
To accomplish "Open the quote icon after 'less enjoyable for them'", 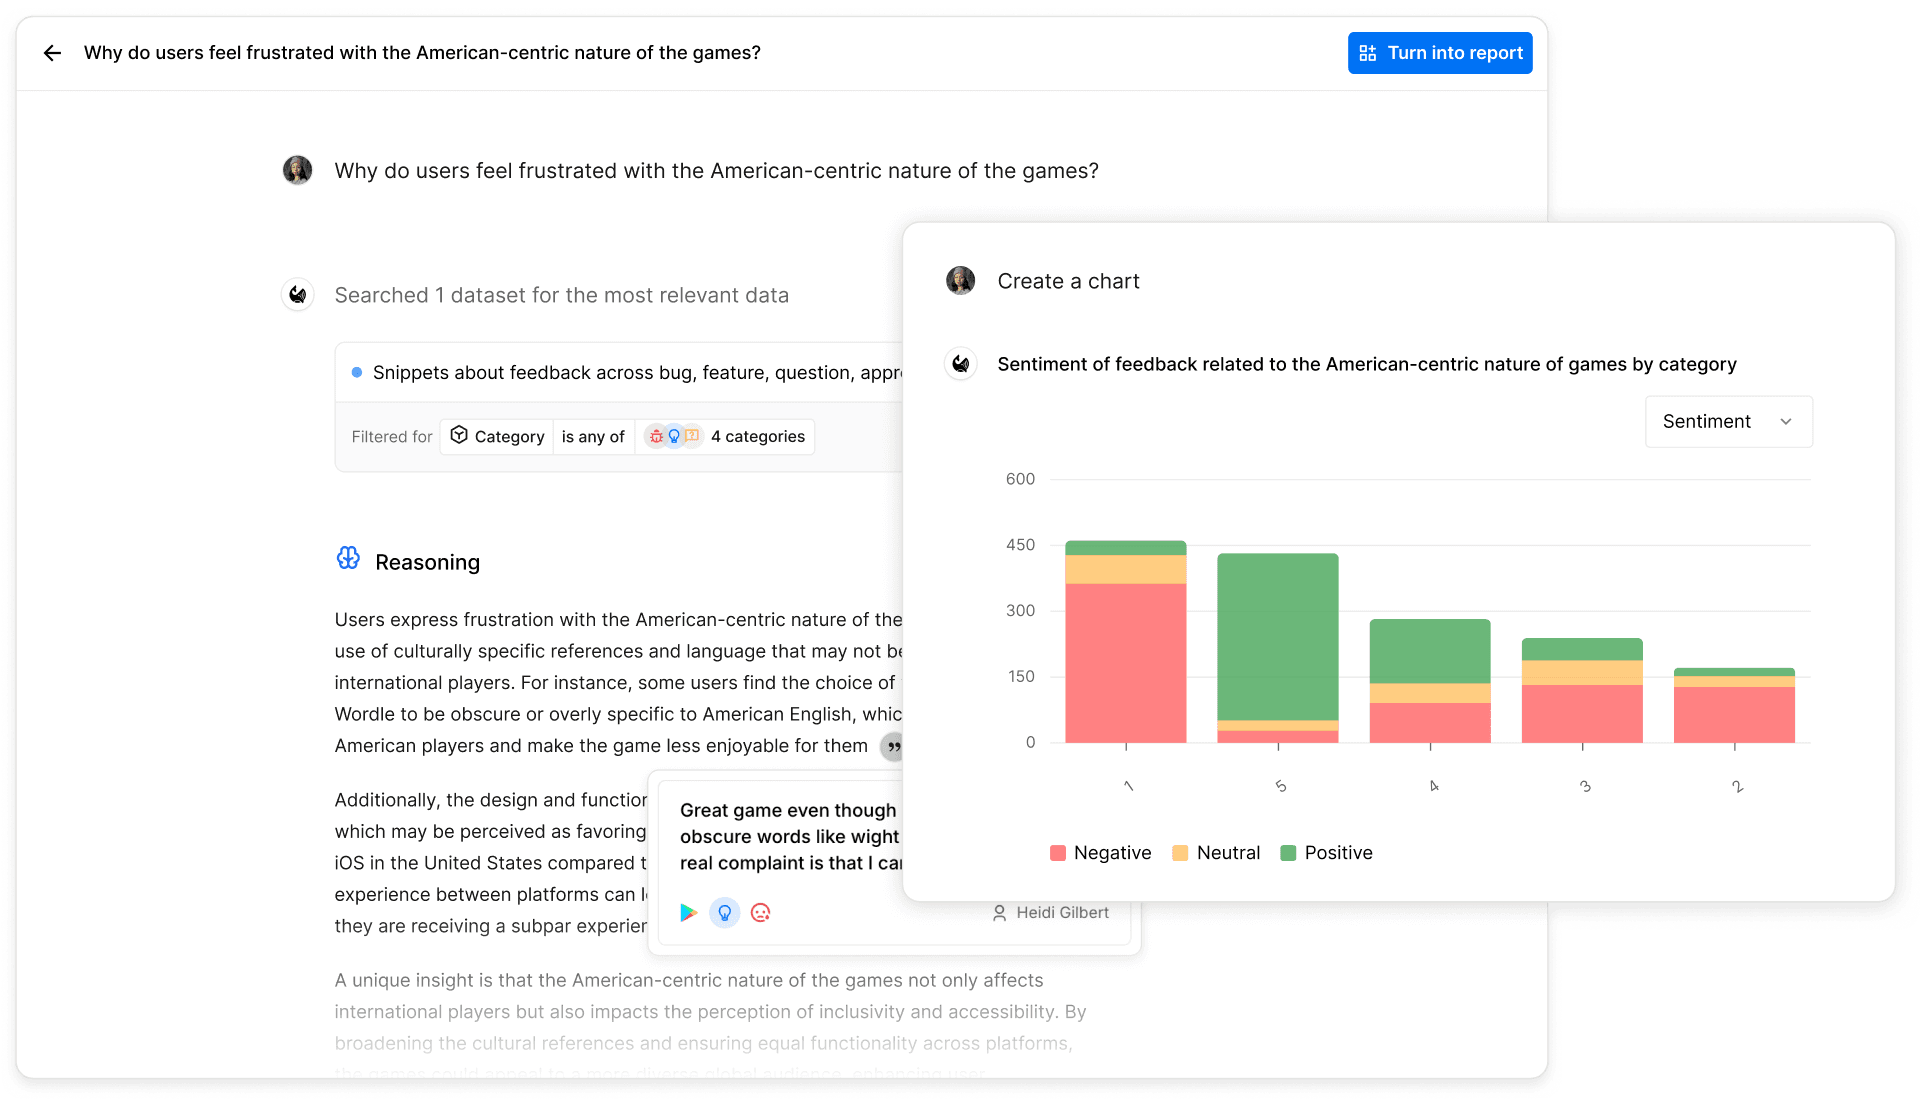I will click(893, 747).
